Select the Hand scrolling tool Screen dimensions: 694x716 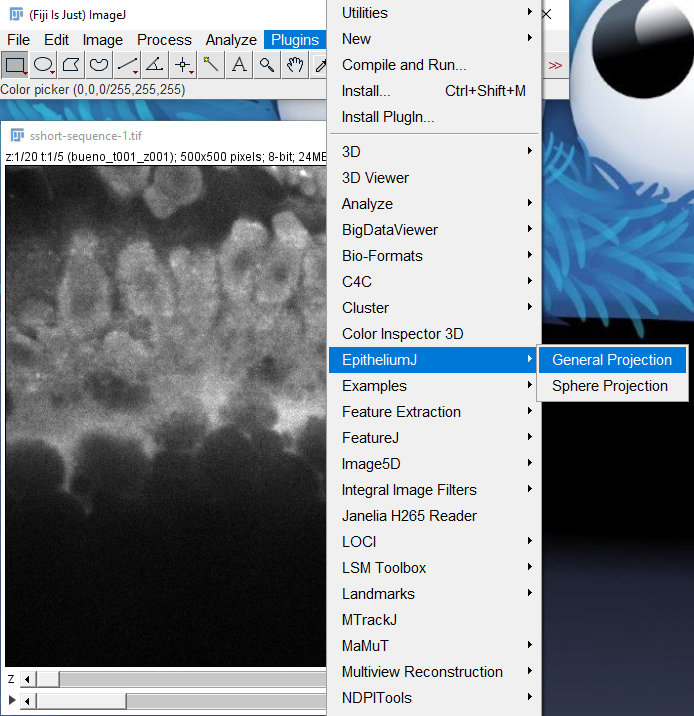(x=295, y=65)
